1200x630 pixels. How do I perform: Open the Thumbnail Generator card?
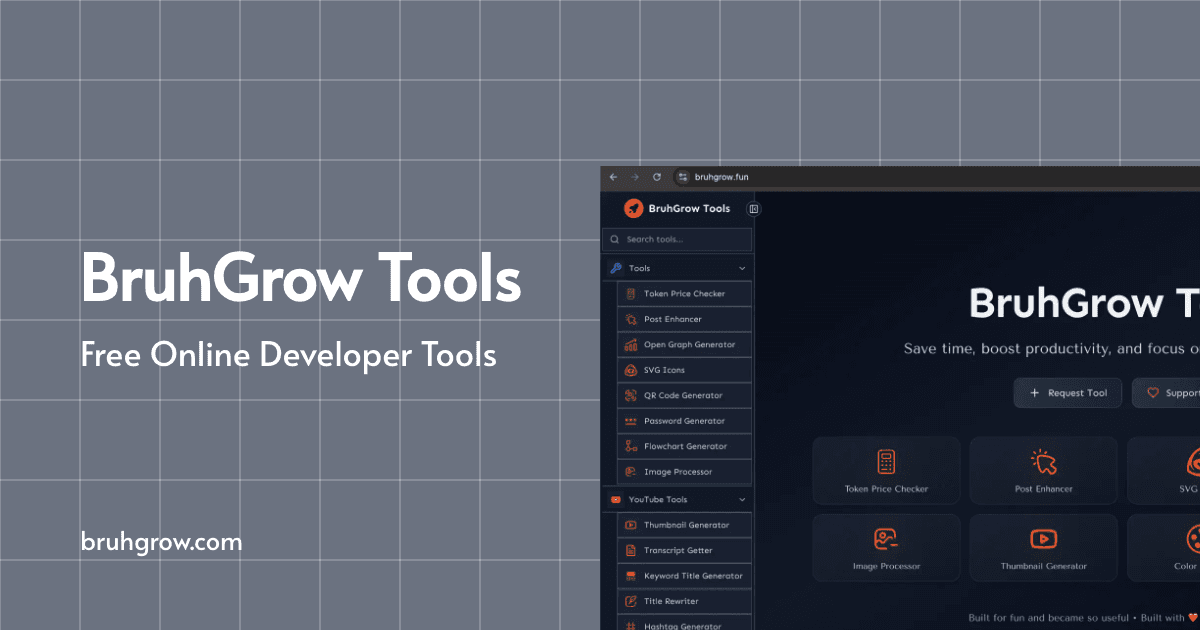1043,548
